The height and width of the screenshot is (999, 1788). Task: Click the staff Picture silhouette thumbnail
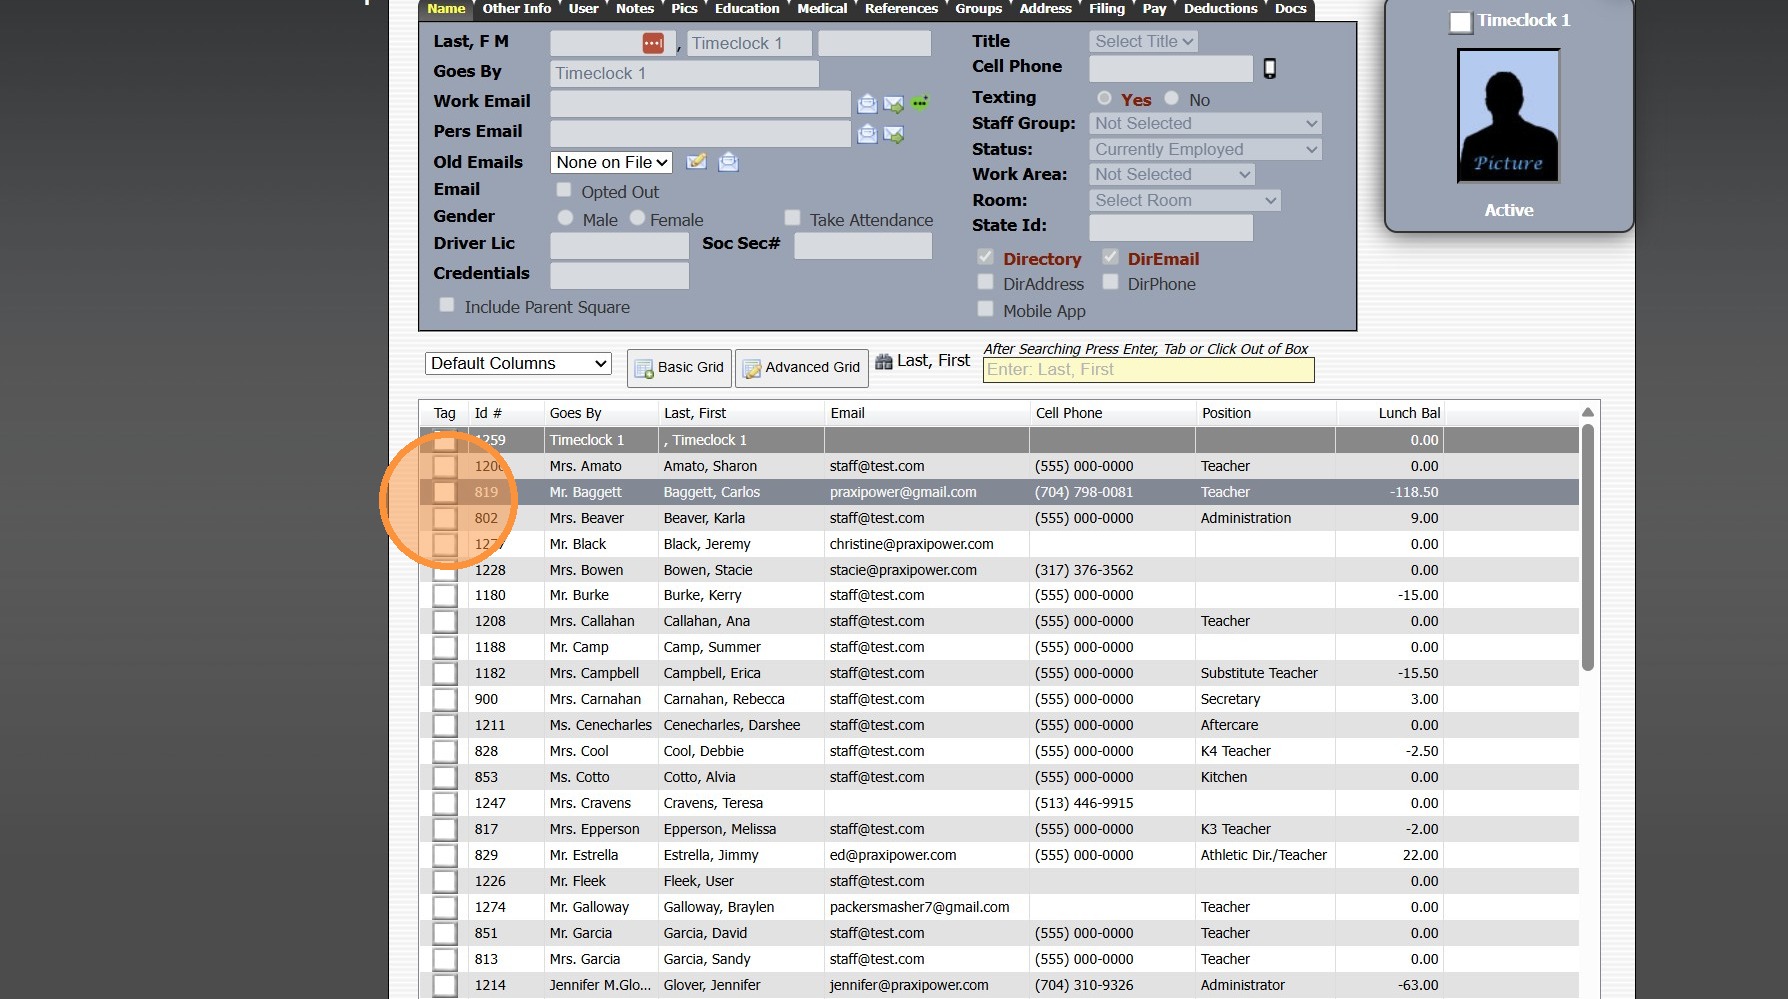pos(1508,116)
